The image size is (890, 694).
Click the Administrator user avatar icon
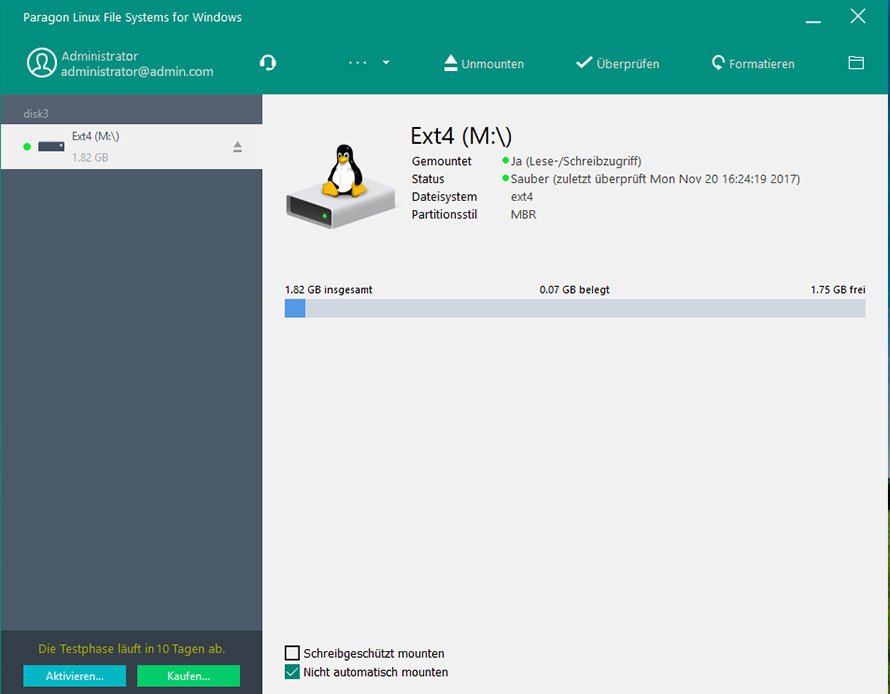point(41,64)
